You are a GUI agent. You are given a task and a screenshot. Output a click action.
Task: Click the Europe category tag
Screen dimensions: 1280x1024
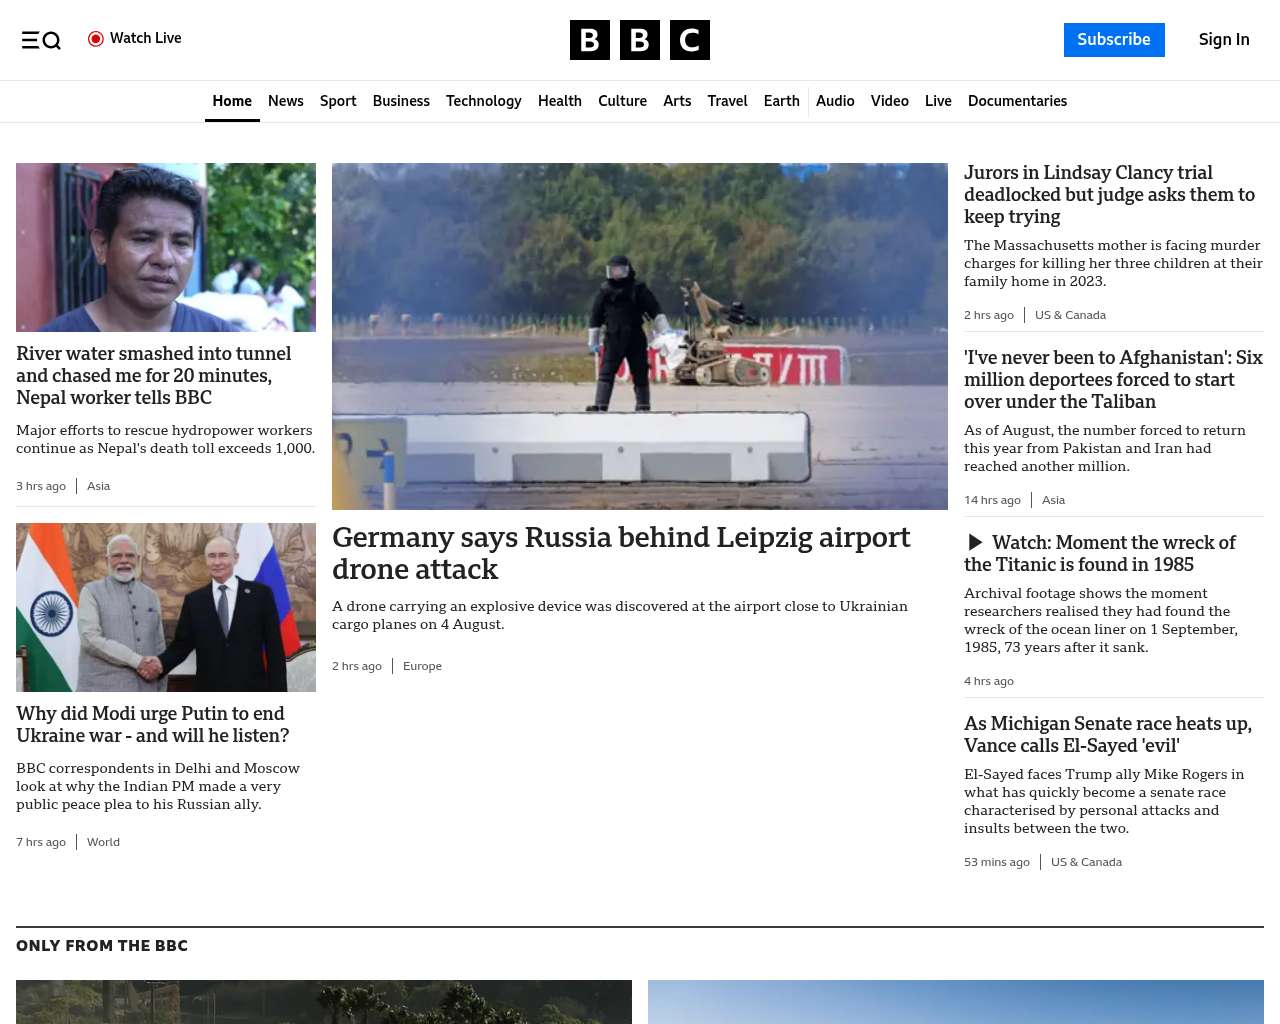click(422, 666)
